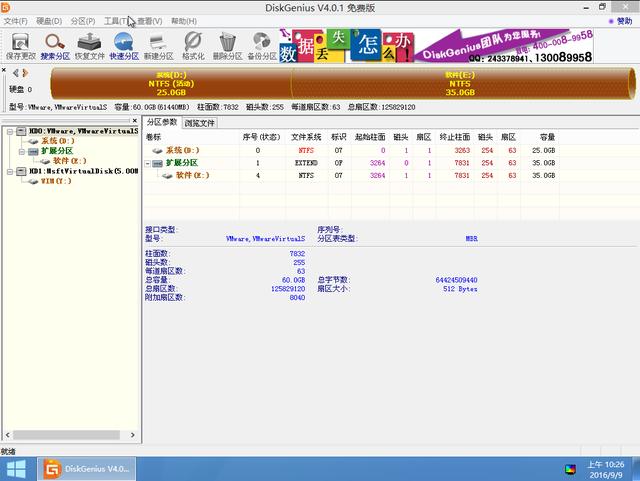Start Quick Partition (快速分区) tool
Viewport: 640px width, 481px height.
[124, 46]
